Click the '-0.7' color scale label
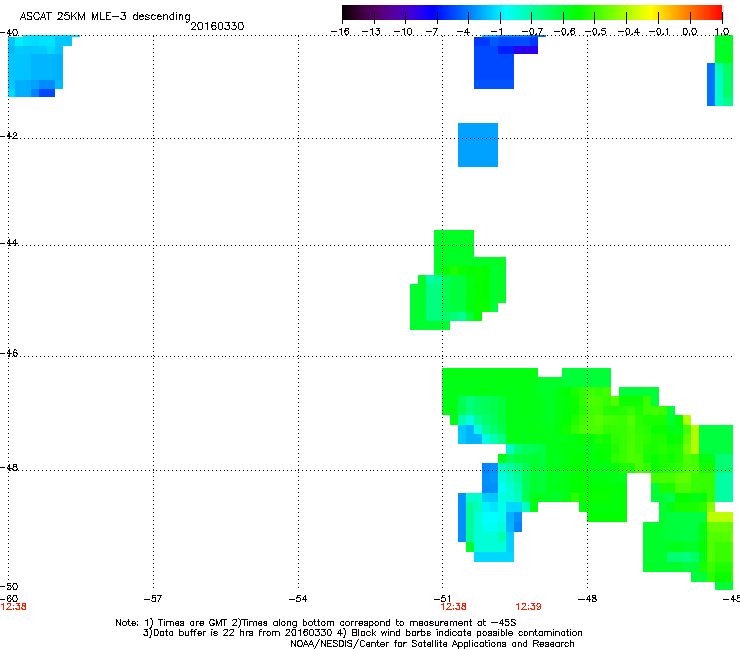This screenshot has height=650, width=740. (x=532, y=32)
